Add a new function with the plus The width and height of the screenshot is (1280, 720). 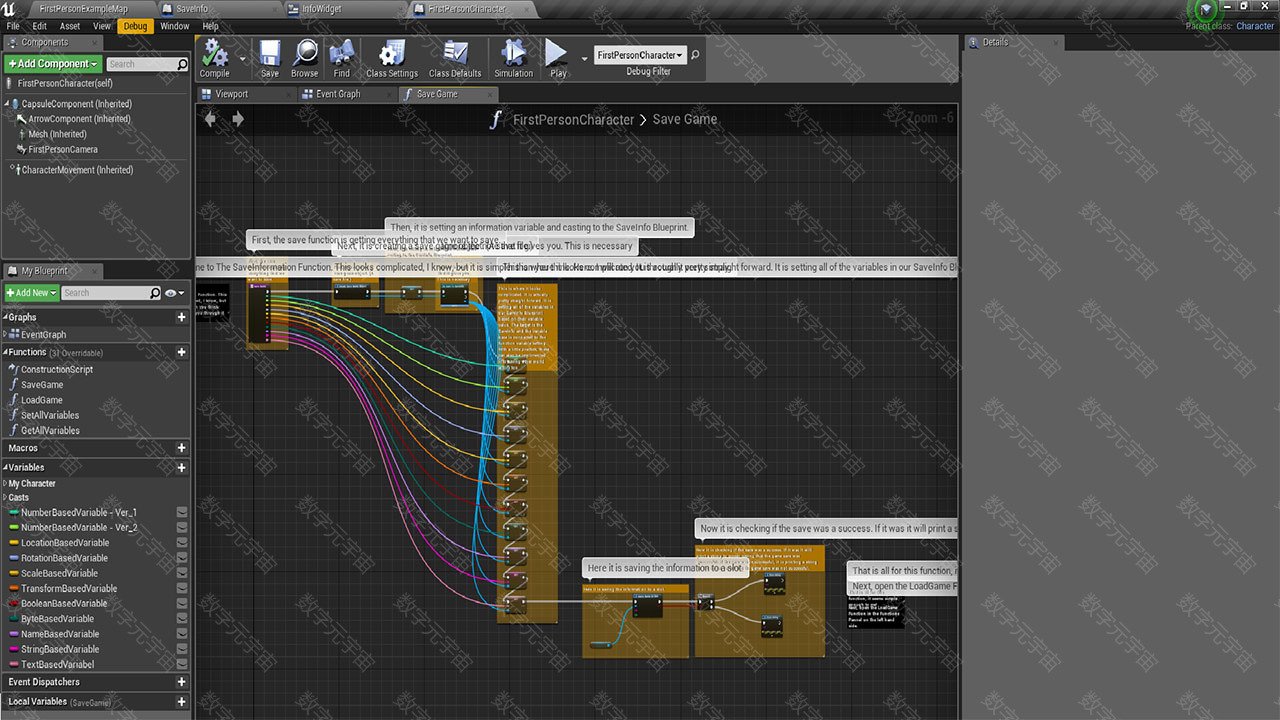coord(181,352)
